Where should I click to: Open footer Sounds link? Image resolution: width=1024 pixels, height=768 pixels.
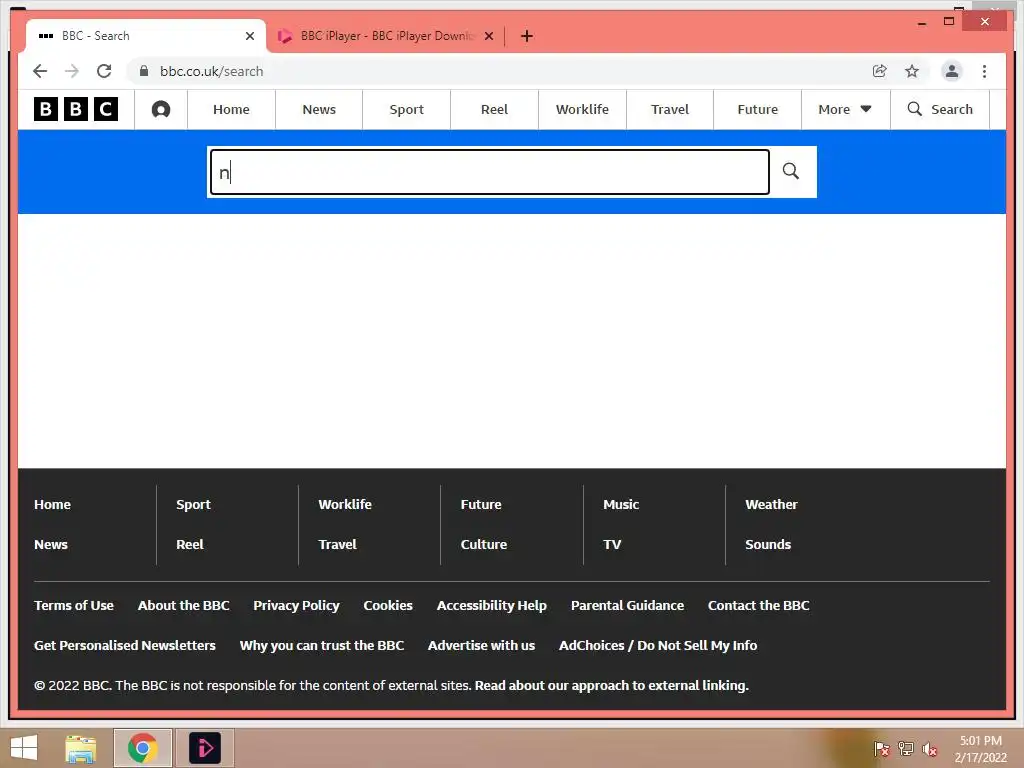[768, 544]
